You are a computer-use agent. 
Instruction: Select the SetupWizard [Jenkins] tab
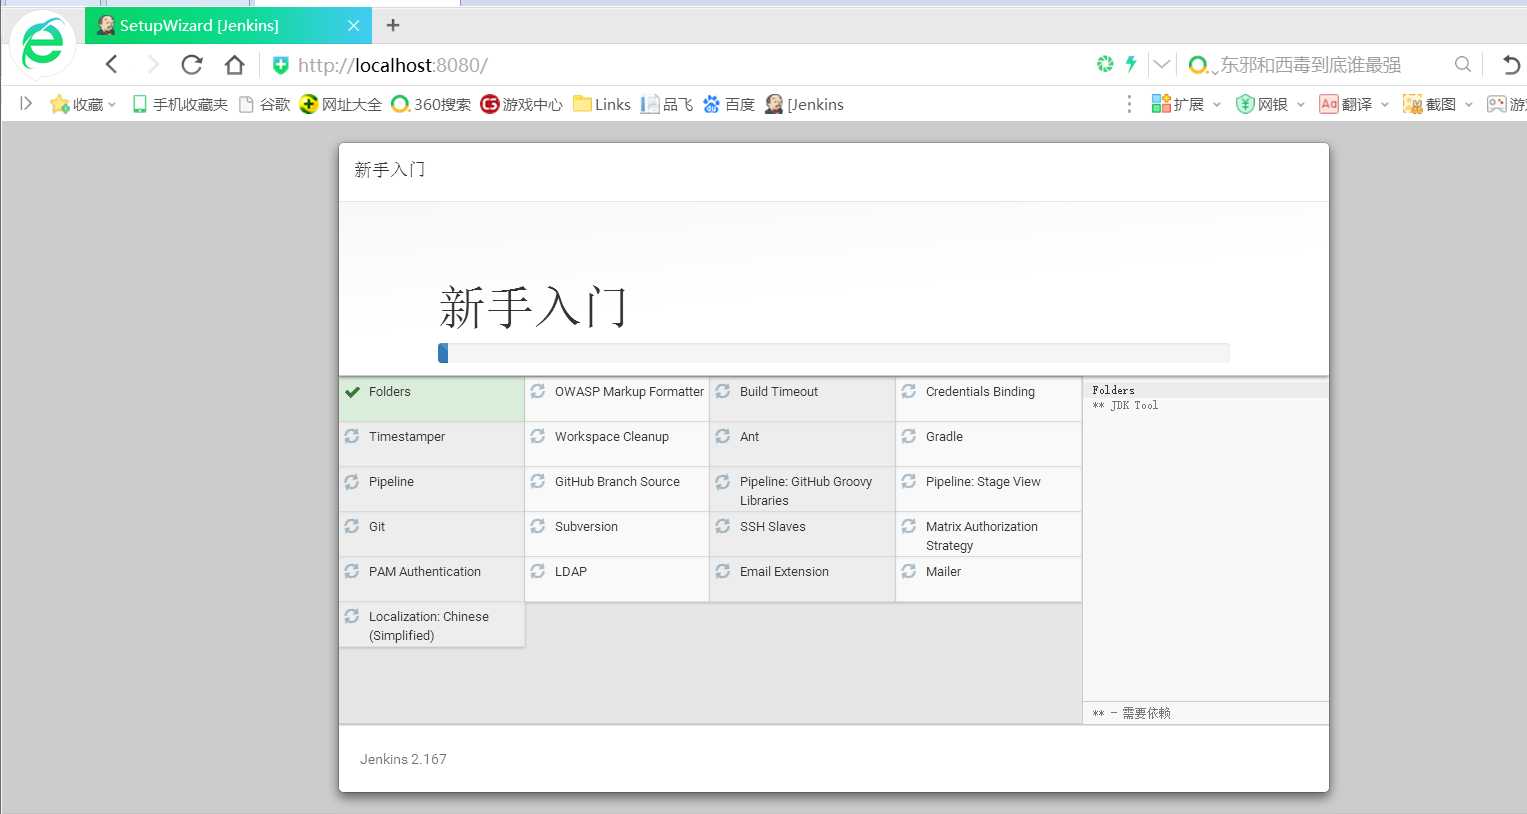pos(228,25)
